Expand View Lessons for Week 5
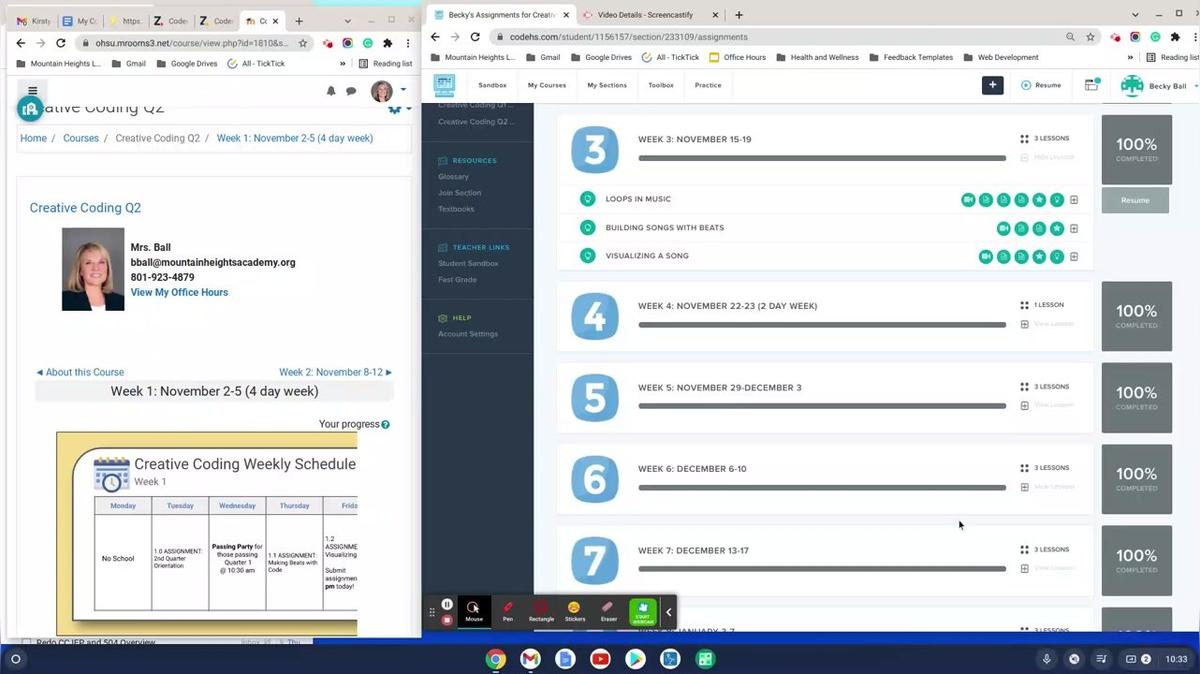Screen dimensions: 1200x674 click(x=1047, y=405)
